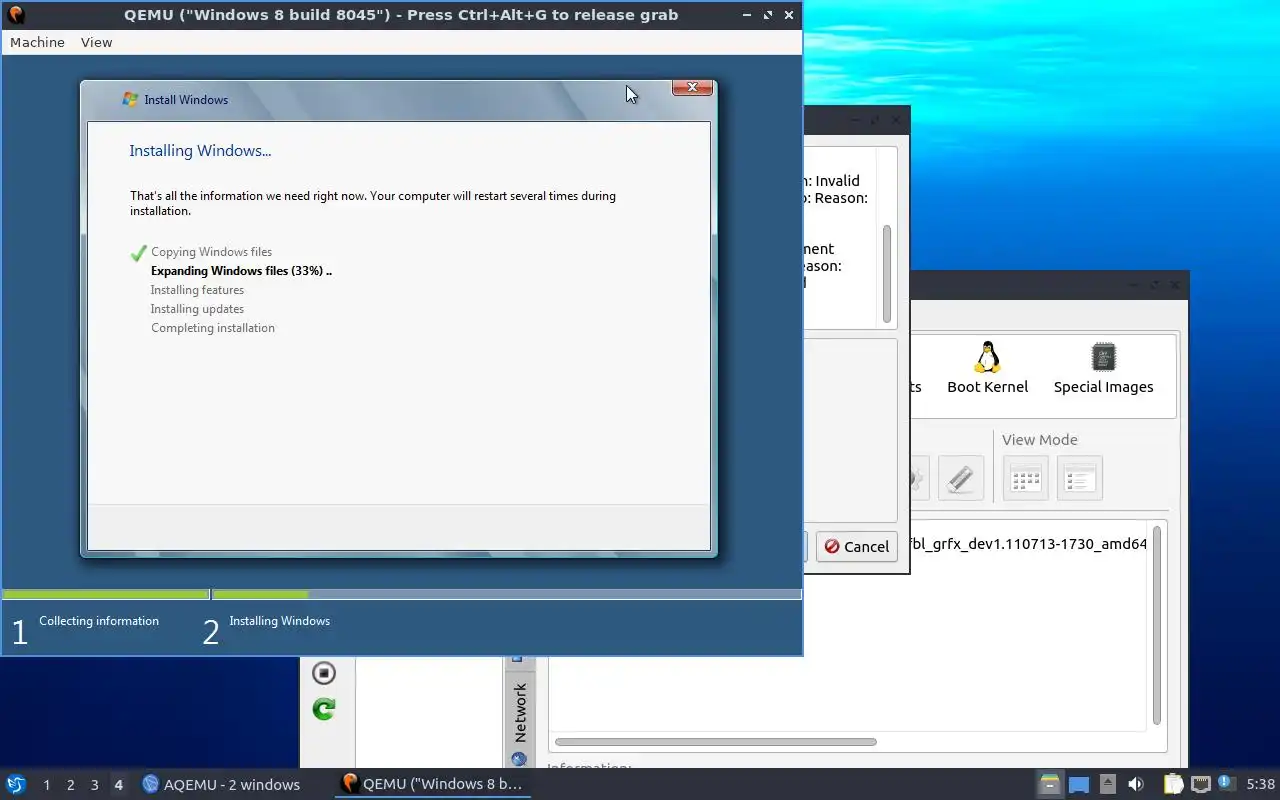Click the 'Expanding Windows files (33%)' step
1280x800 pixels.
click(x=241, y=271)
